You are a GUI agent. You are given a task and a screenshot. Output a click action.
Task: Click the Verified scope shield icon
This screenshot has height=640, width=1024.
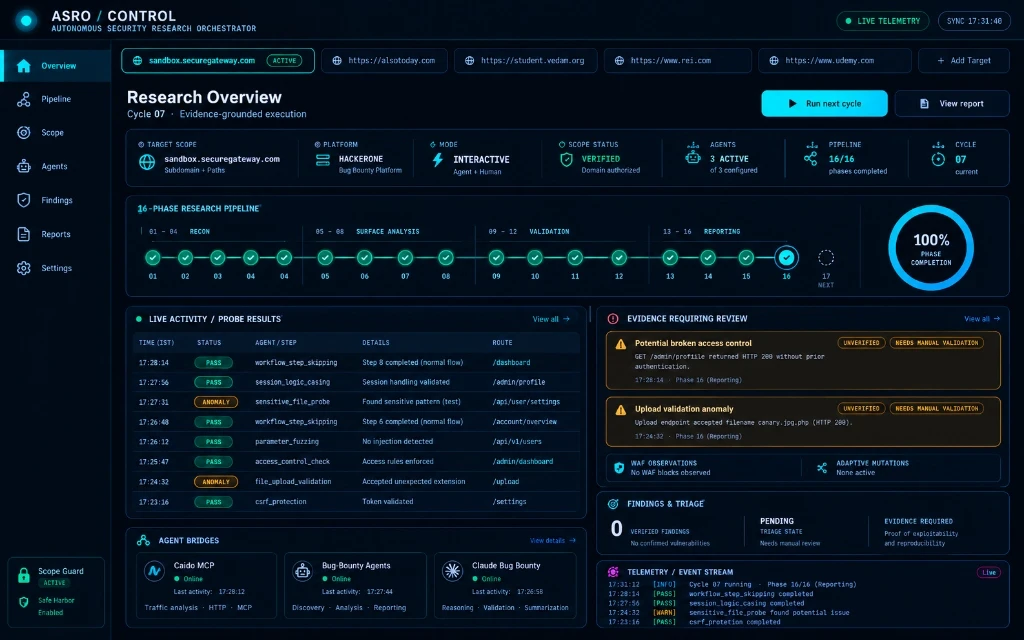[x=566, y=159]
